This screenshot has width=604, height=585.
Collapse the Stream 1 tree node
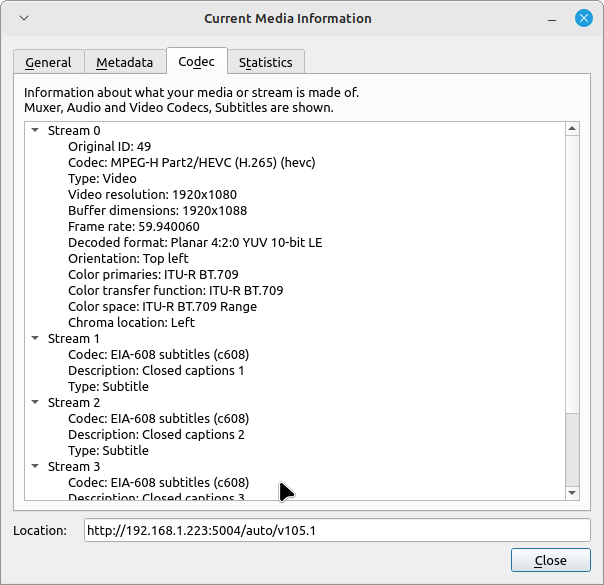coord(35,339)
